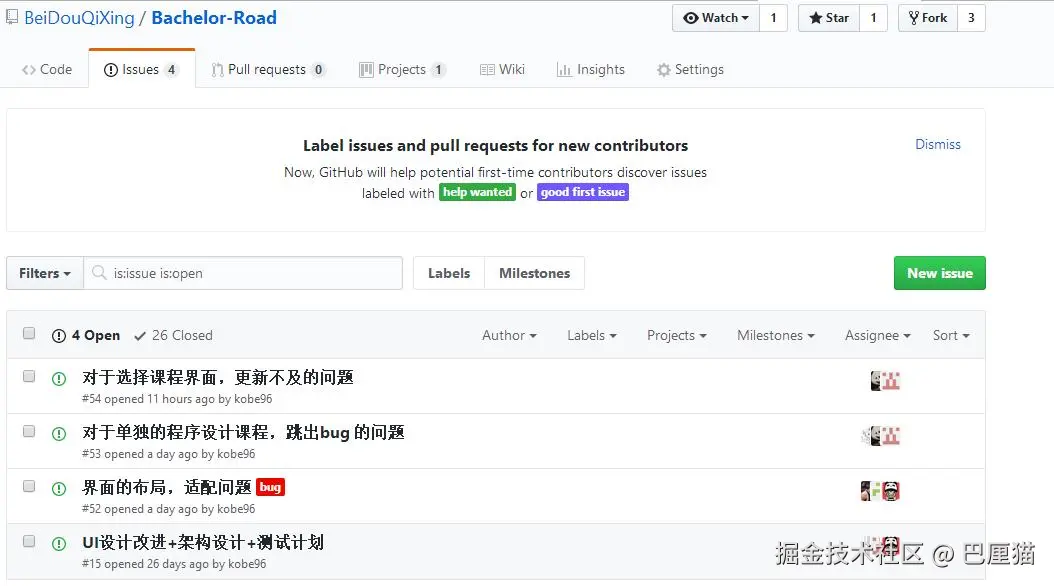Image resolution: width=1054 pixels, height=586 pixels.
Task: Open the Settings tab
Action: (690, 69)
